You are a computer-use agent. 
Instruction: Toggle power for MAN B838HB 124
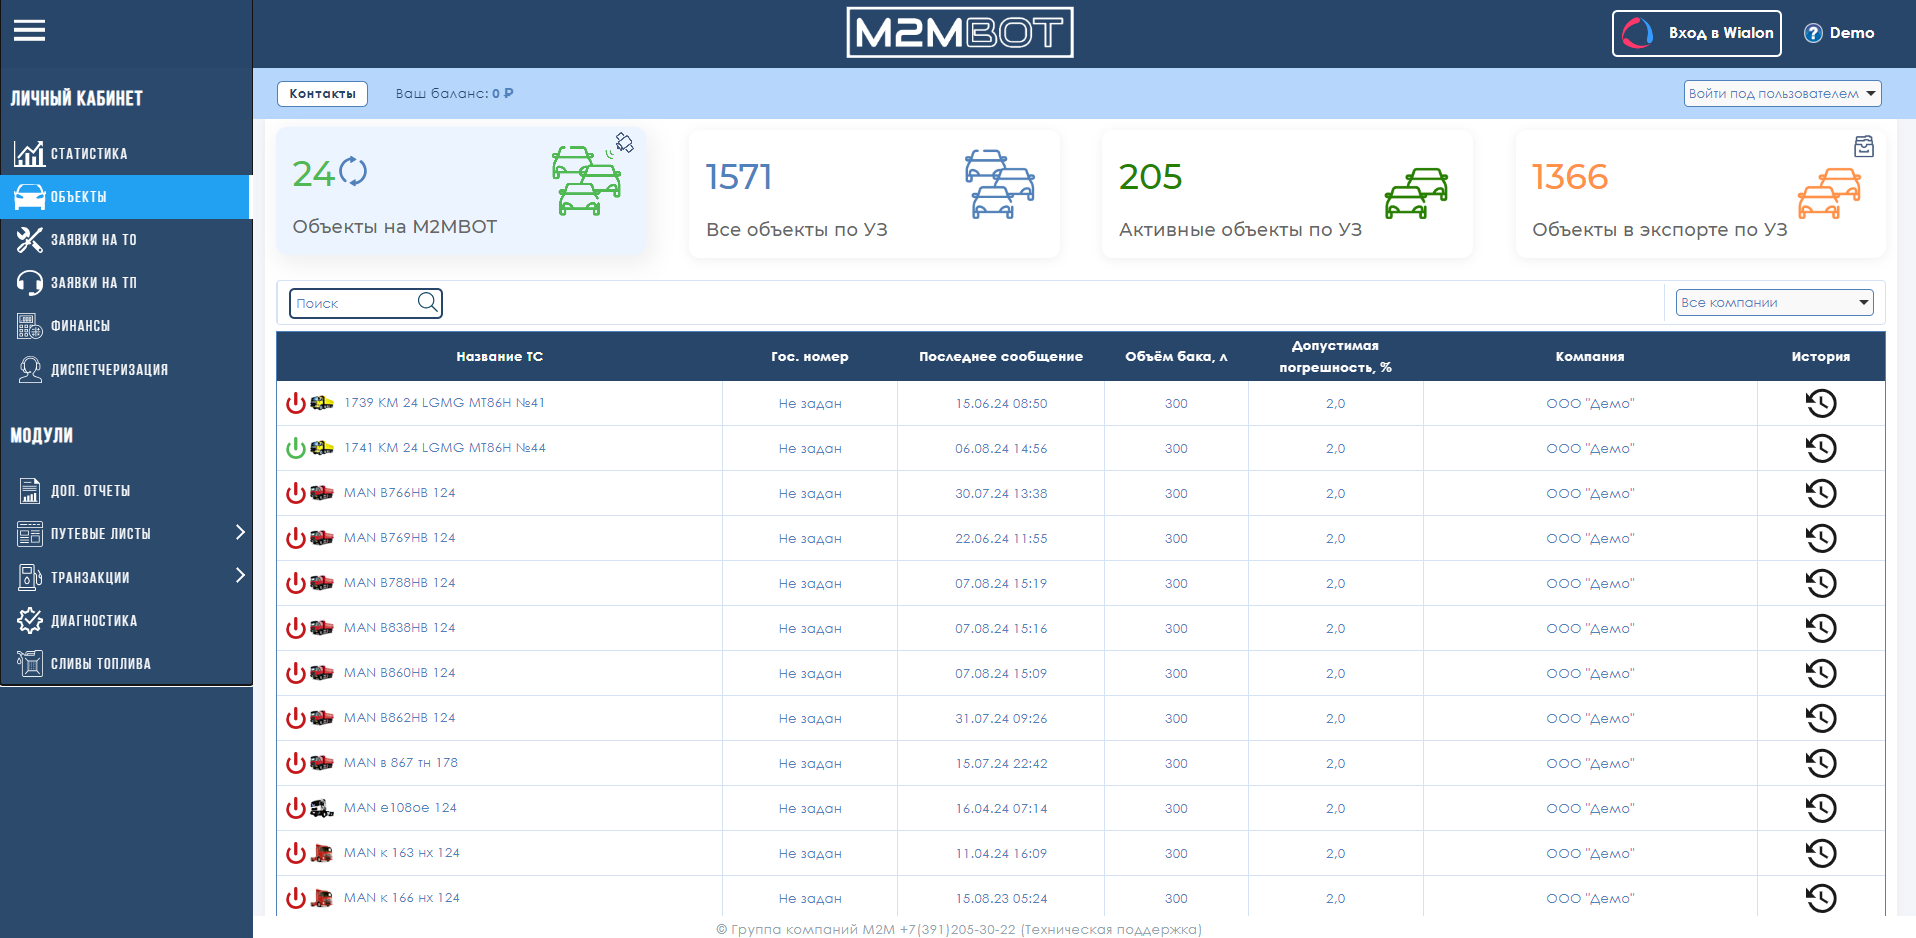coord(295,628)
